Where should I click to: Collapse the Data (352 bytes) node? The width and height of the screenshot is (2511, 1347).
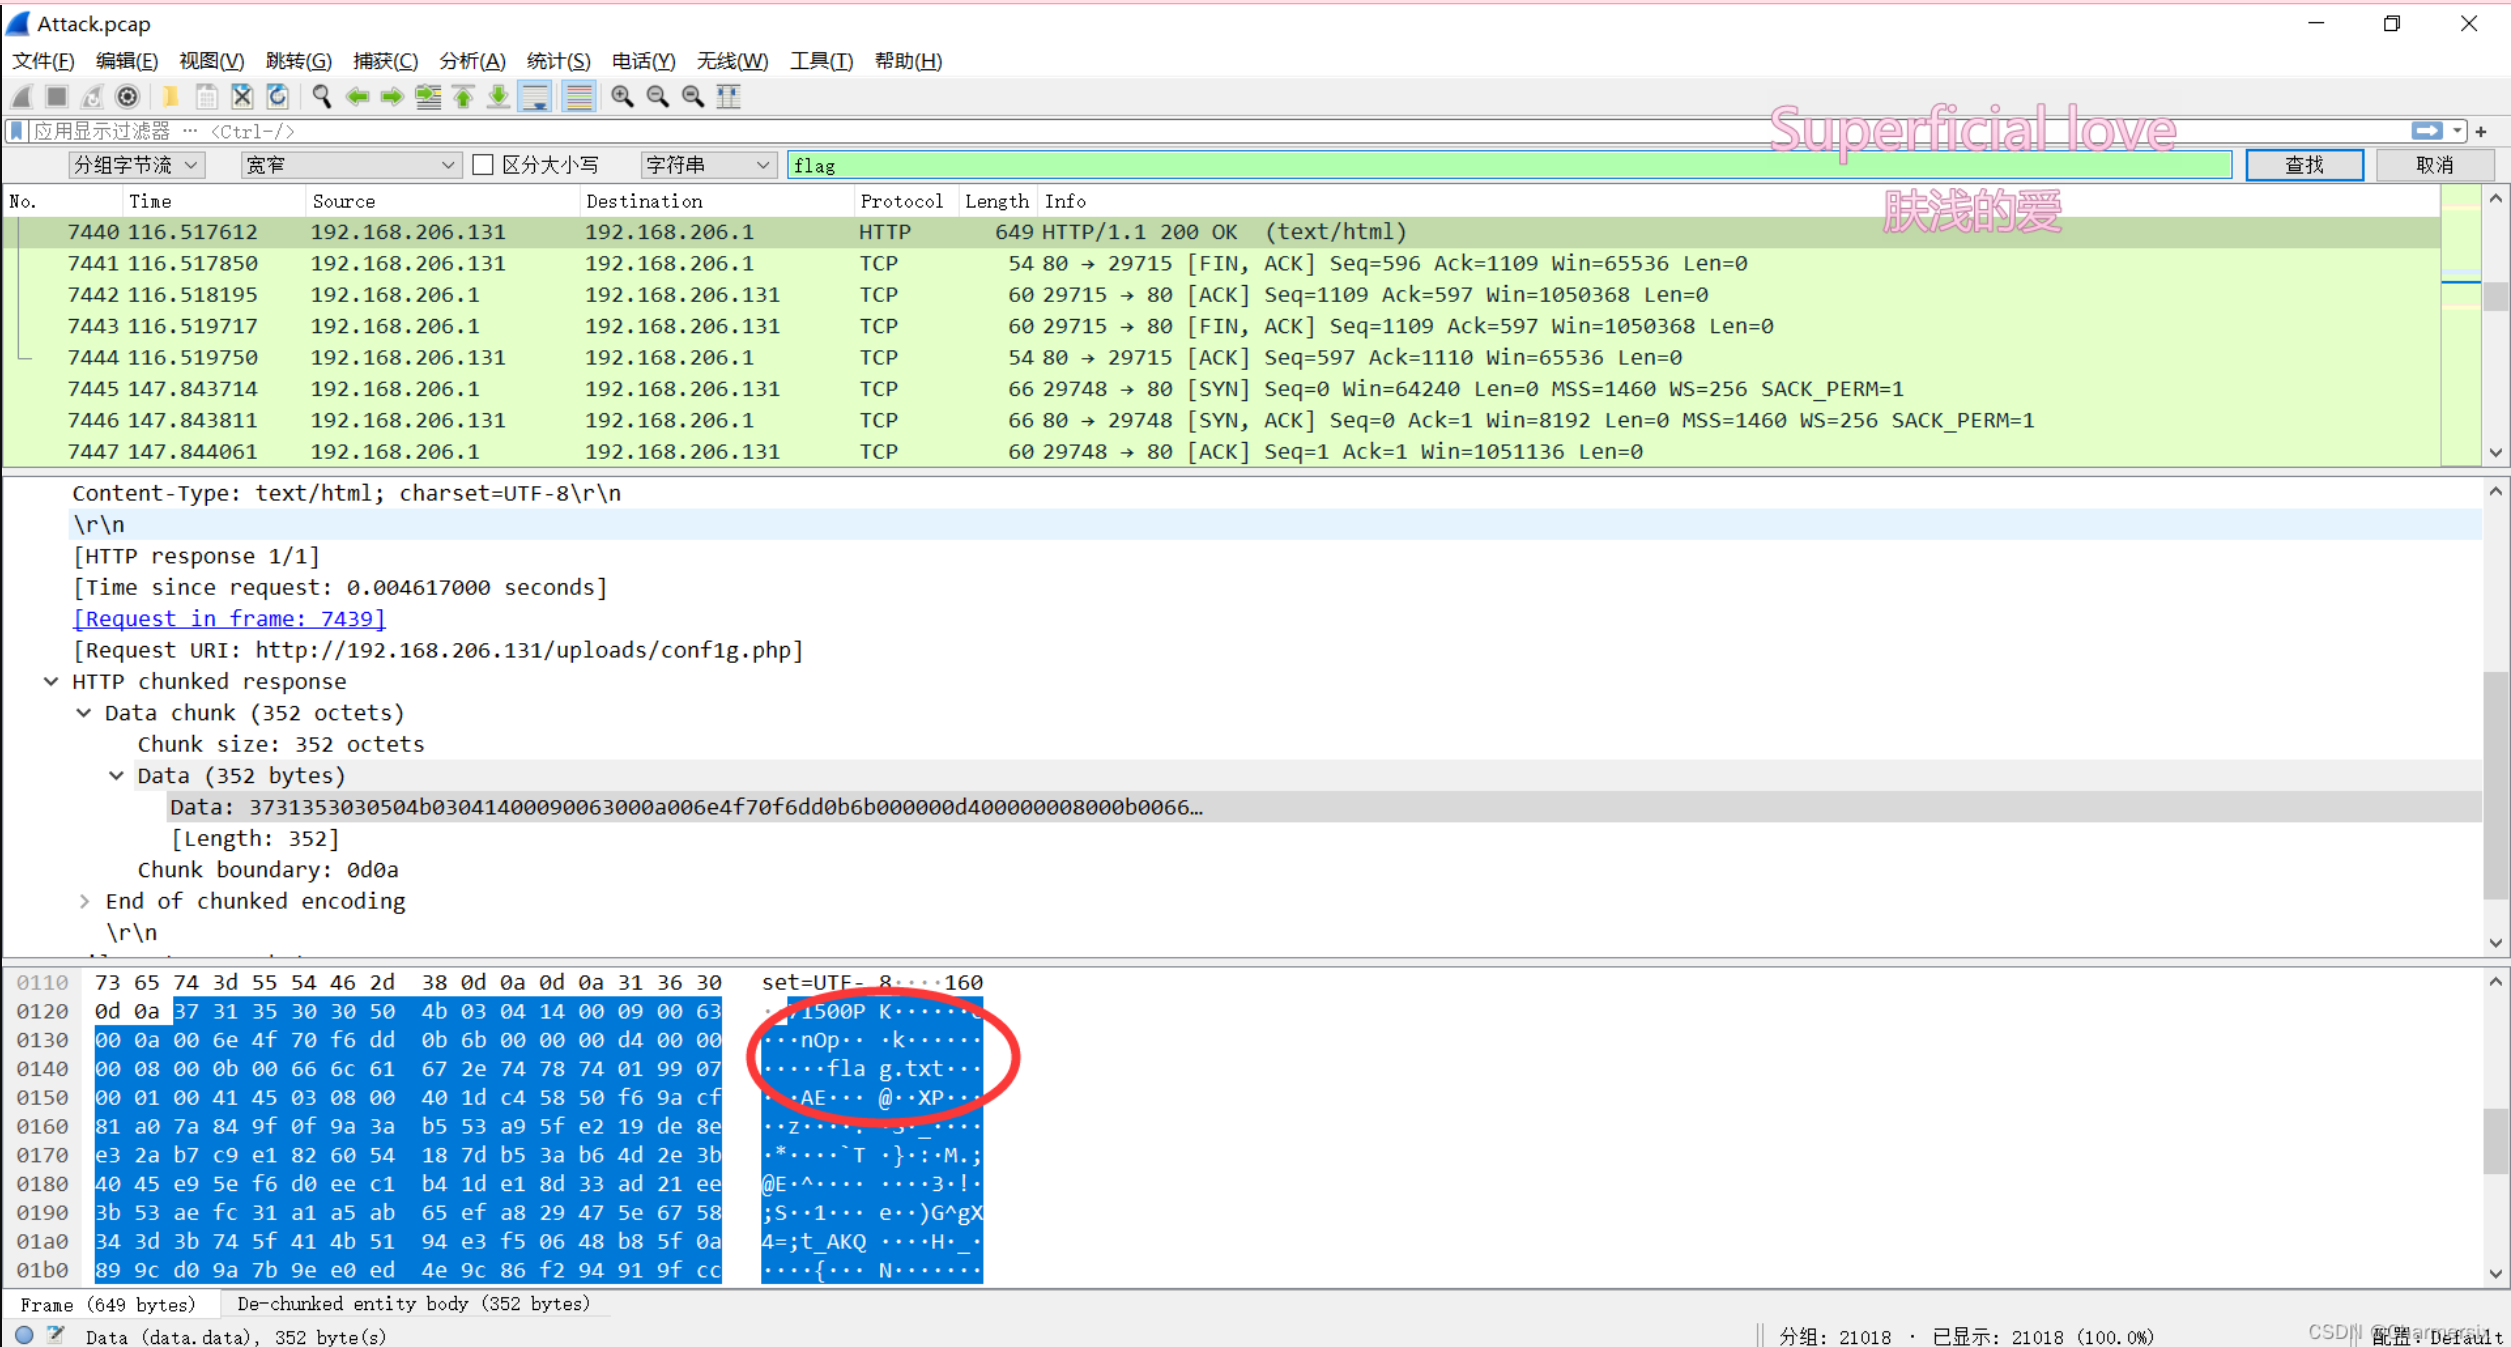117,776
